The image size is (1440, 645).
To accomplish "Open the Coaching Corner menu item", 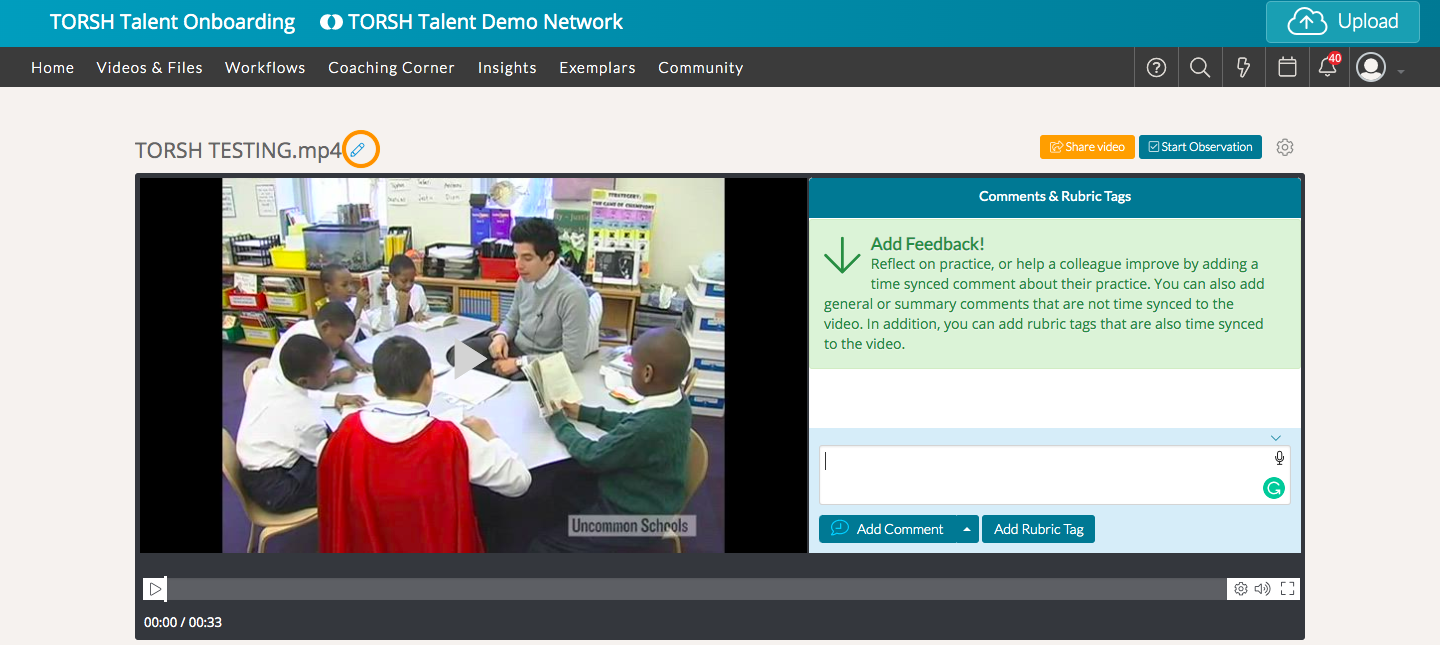I will coord(391,68).
